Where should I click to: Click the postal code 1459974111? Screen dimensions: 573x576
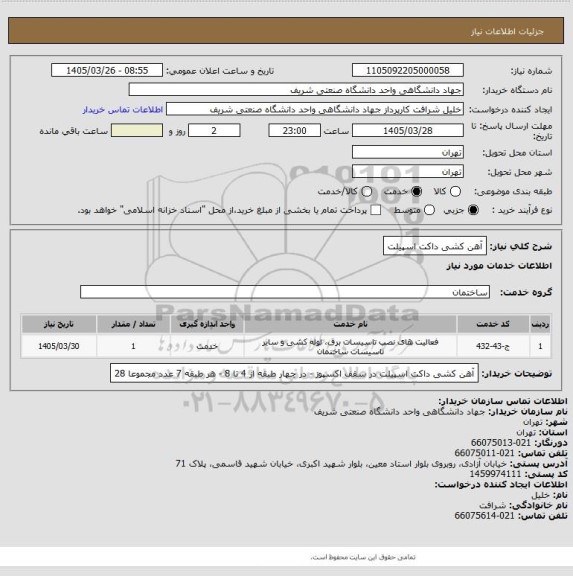[x=495, y=474]
